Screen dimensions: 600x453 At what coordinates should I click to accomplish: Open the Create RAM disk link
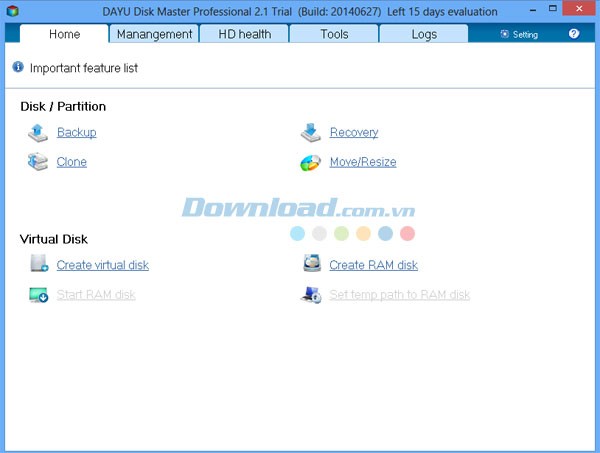click(x=373, y=265)
